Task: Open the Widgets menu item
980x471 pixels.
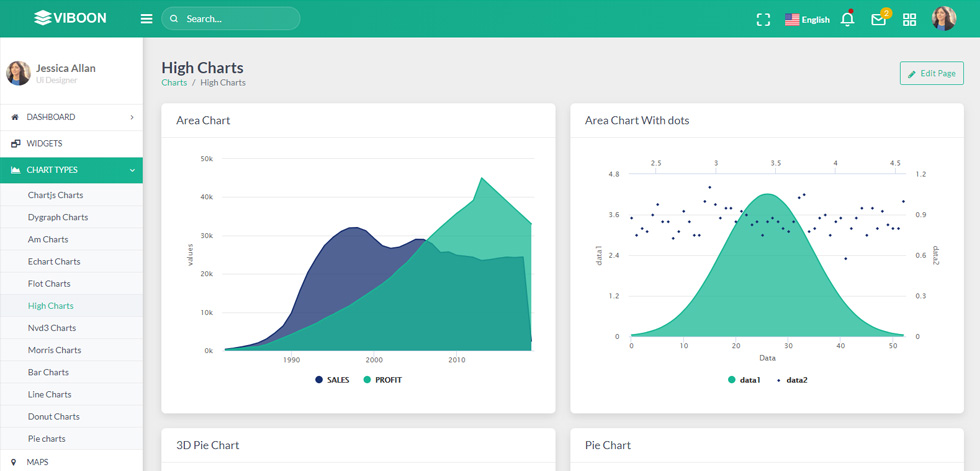Action: 71,144
